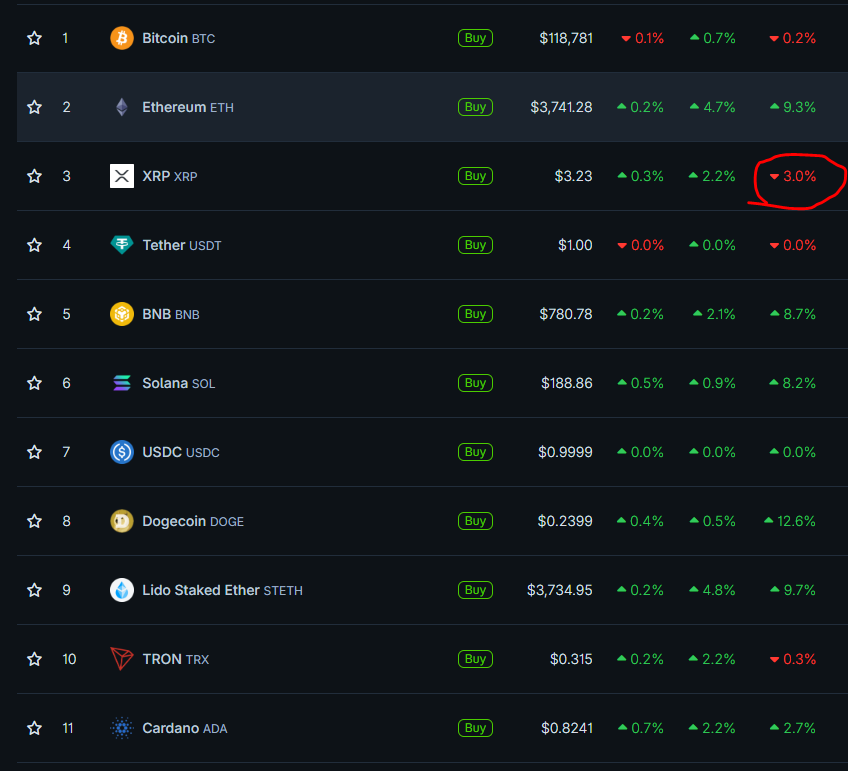This screenshot has height=771, width=848.
Task: Click the XRP logo icon
Action: click(122, 176)
